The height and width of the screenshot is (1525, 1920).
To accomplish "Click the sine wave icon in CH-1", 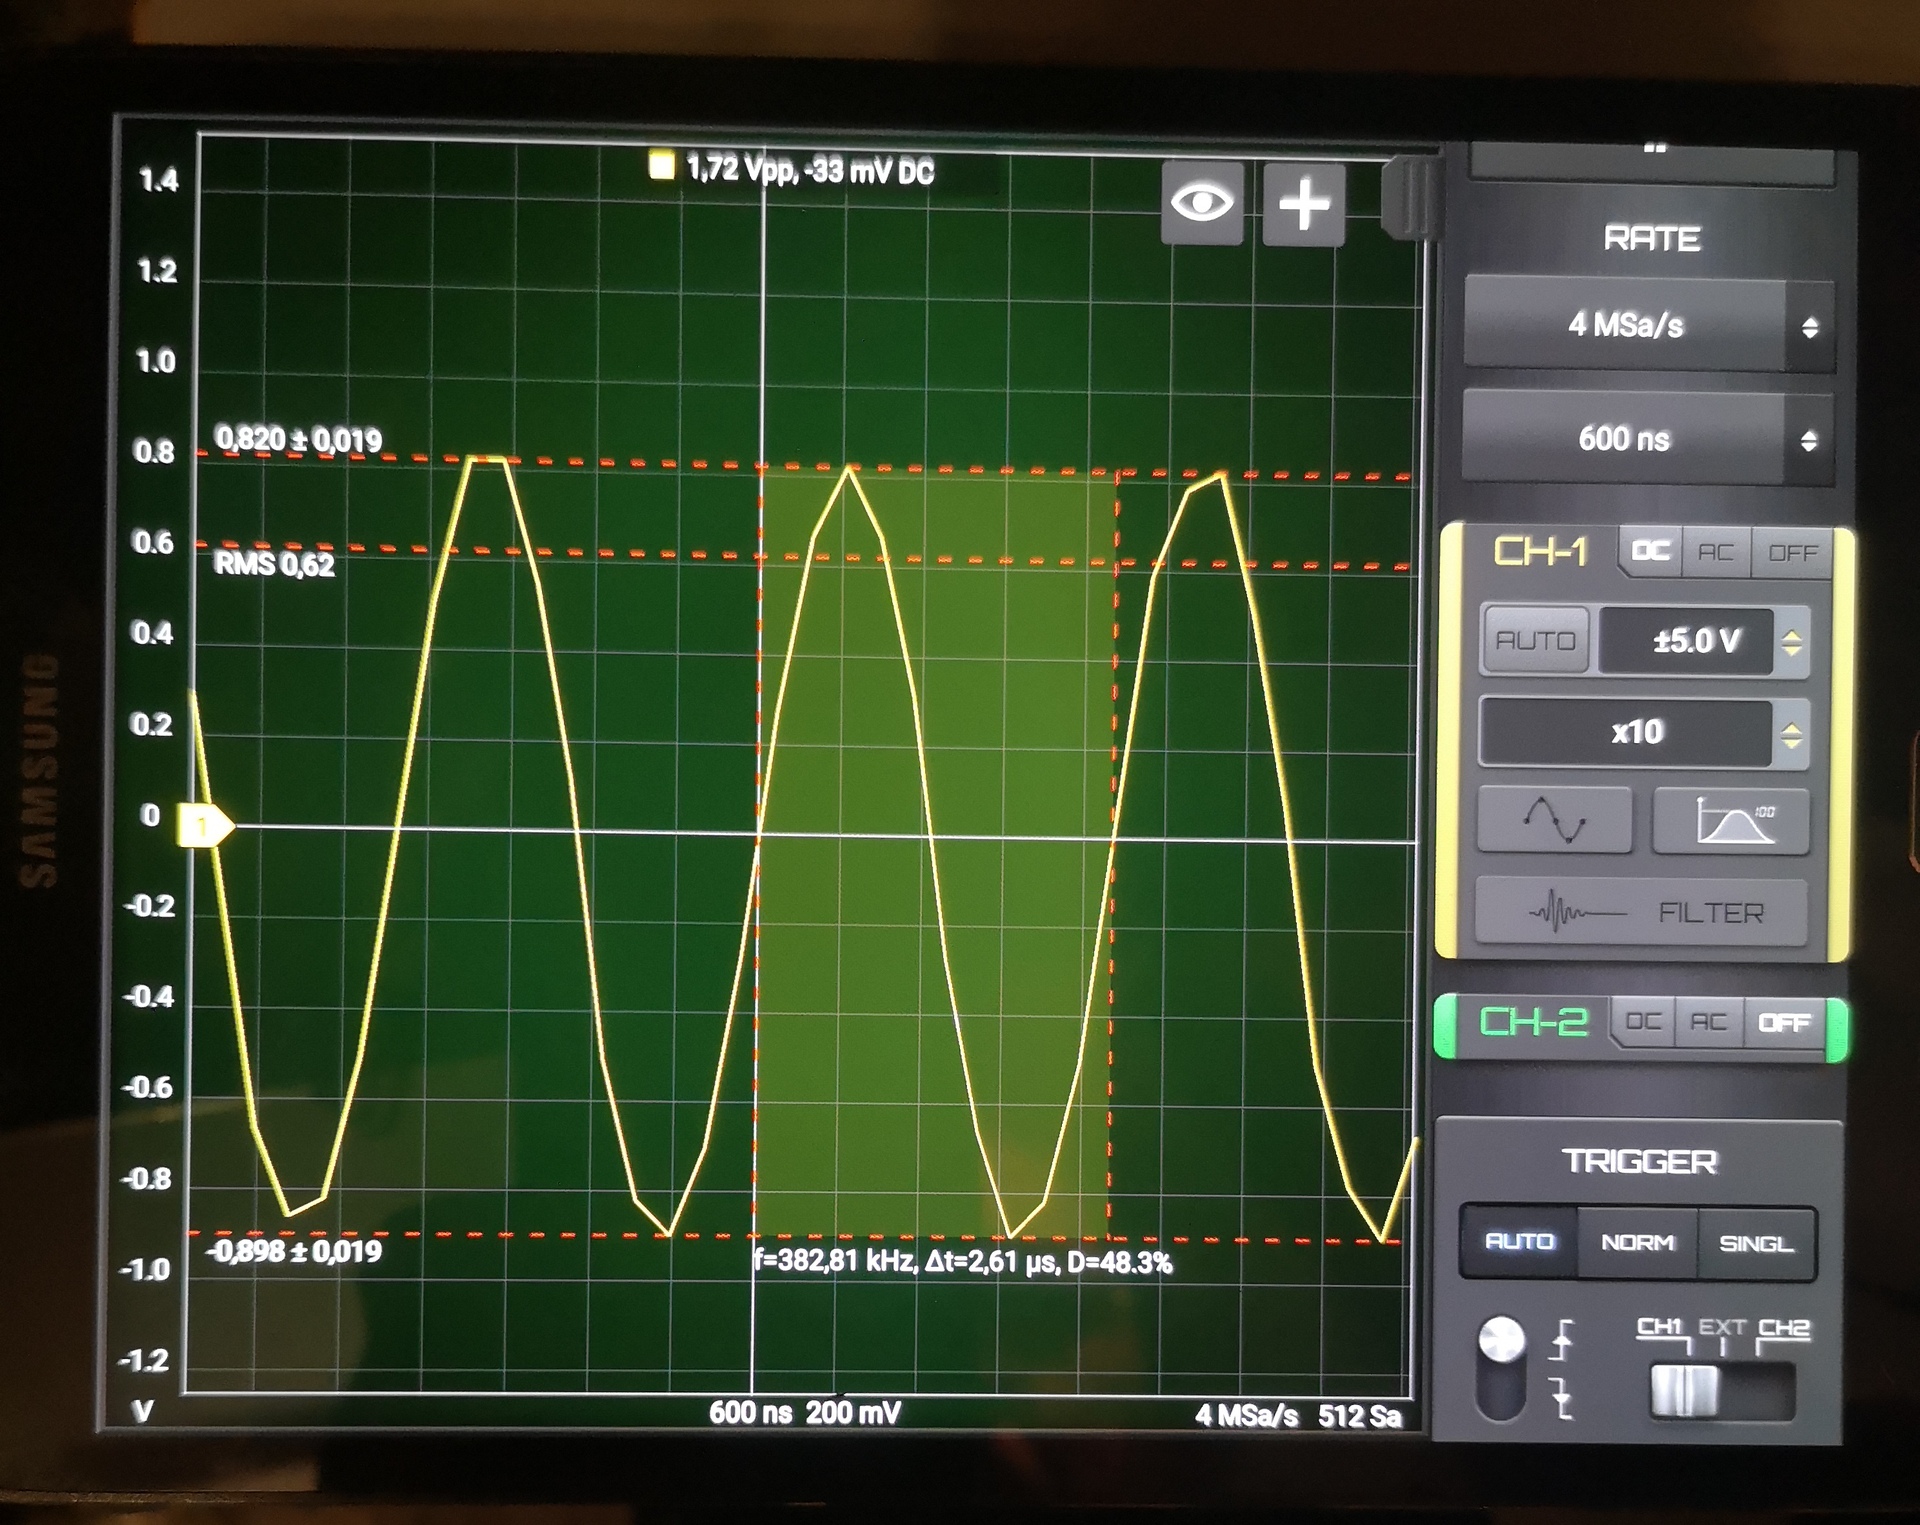I will click(x=1554, y=820).
